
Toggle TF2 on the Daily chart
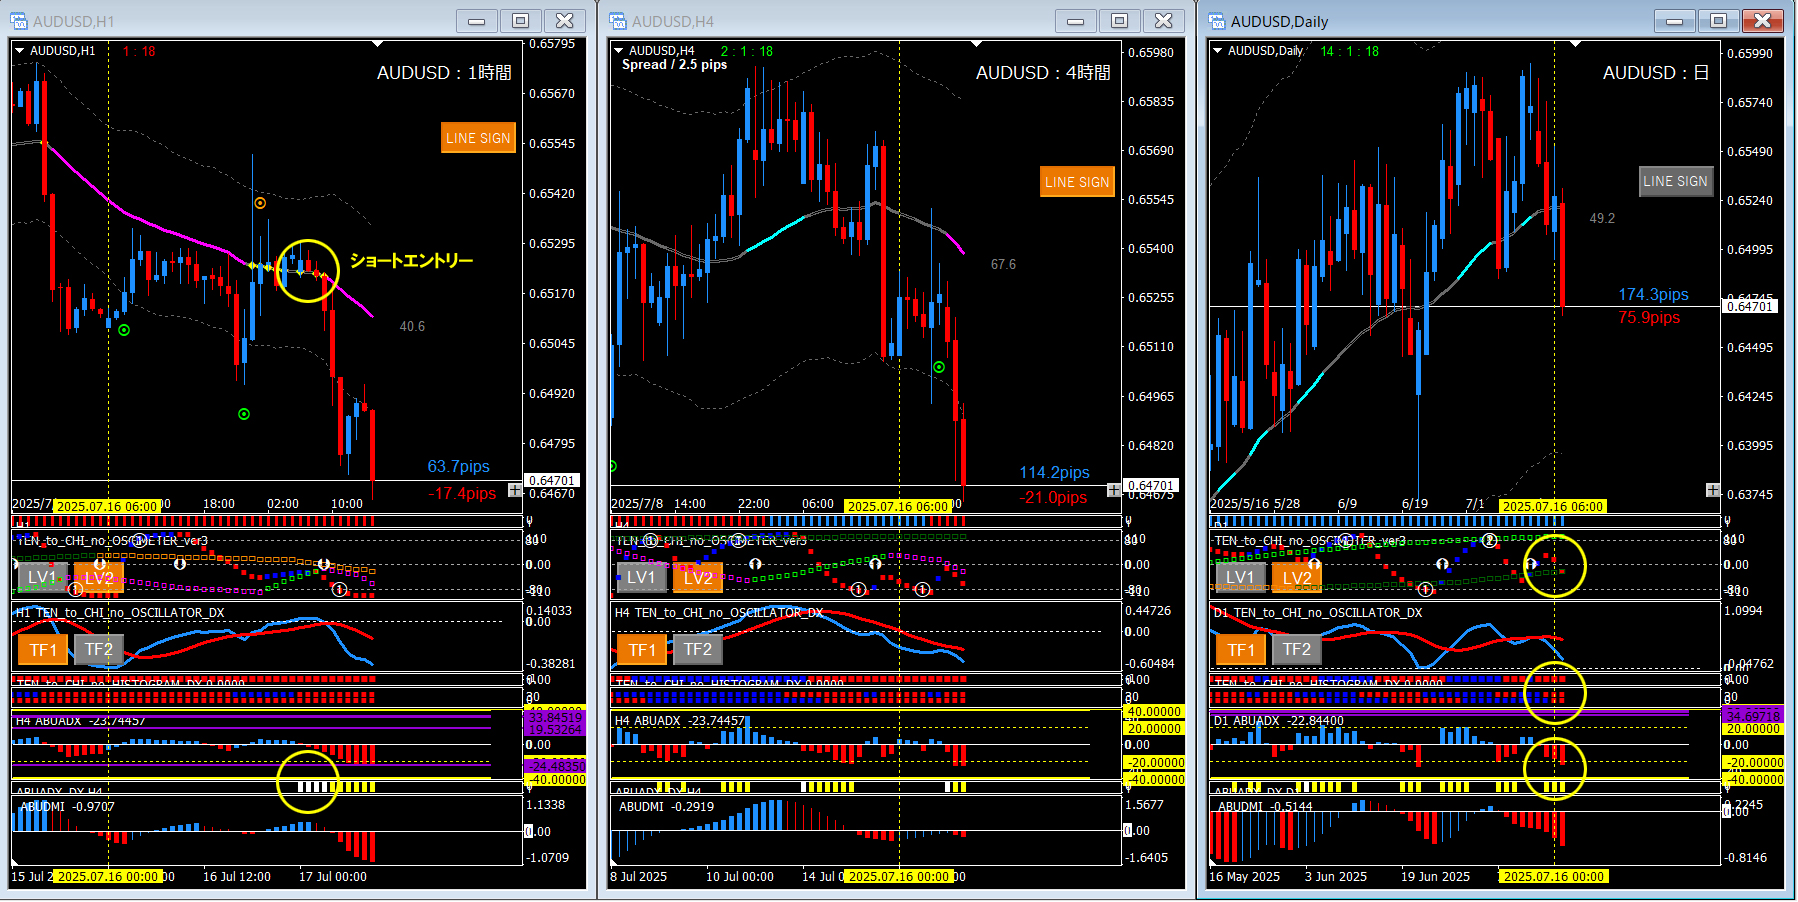point(1296,650)
